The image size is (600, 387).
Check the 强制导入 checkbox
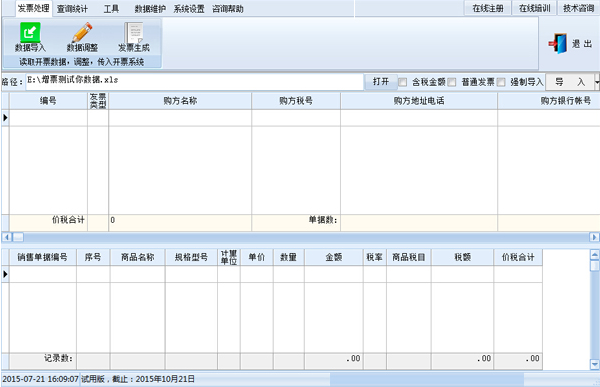click(x=501, y=82)
